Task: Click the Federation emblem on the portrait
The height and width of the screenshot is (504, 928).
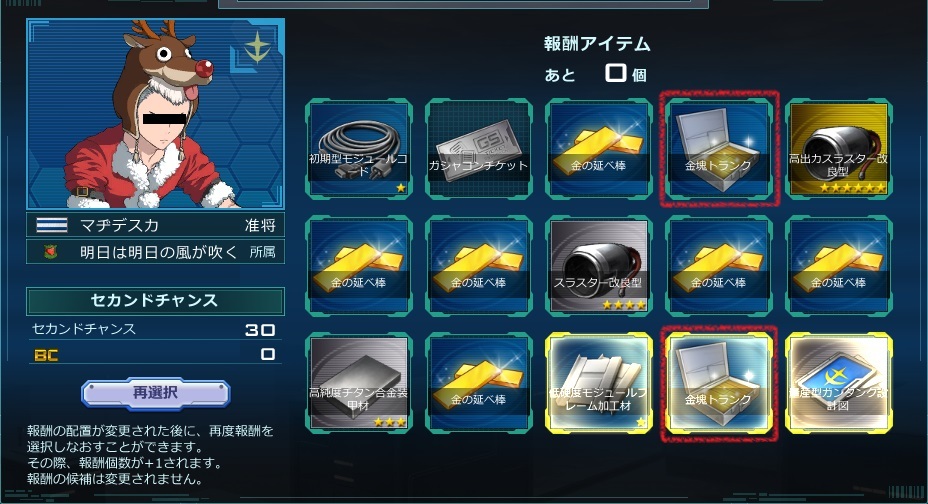Action: (x=257, y=47)
